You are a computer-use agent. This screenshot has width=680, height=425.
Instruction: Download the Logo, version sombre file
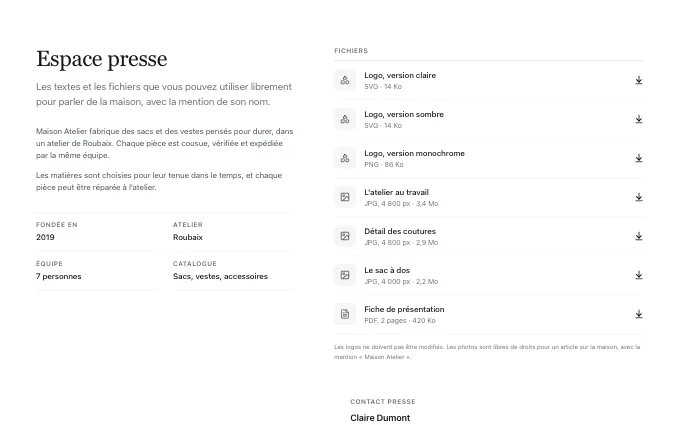[639, 119]
